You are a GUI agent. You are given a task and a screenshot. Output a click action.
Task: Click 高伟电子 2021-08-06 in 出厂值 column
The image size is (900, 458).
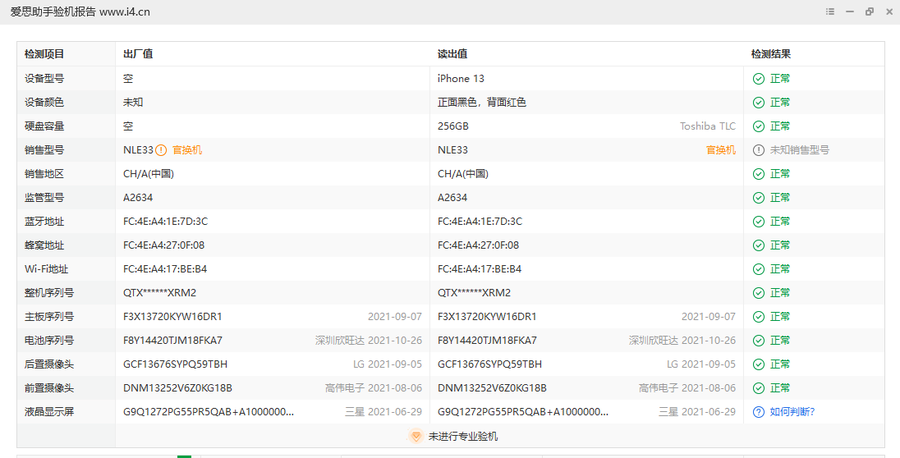[374, 389]
